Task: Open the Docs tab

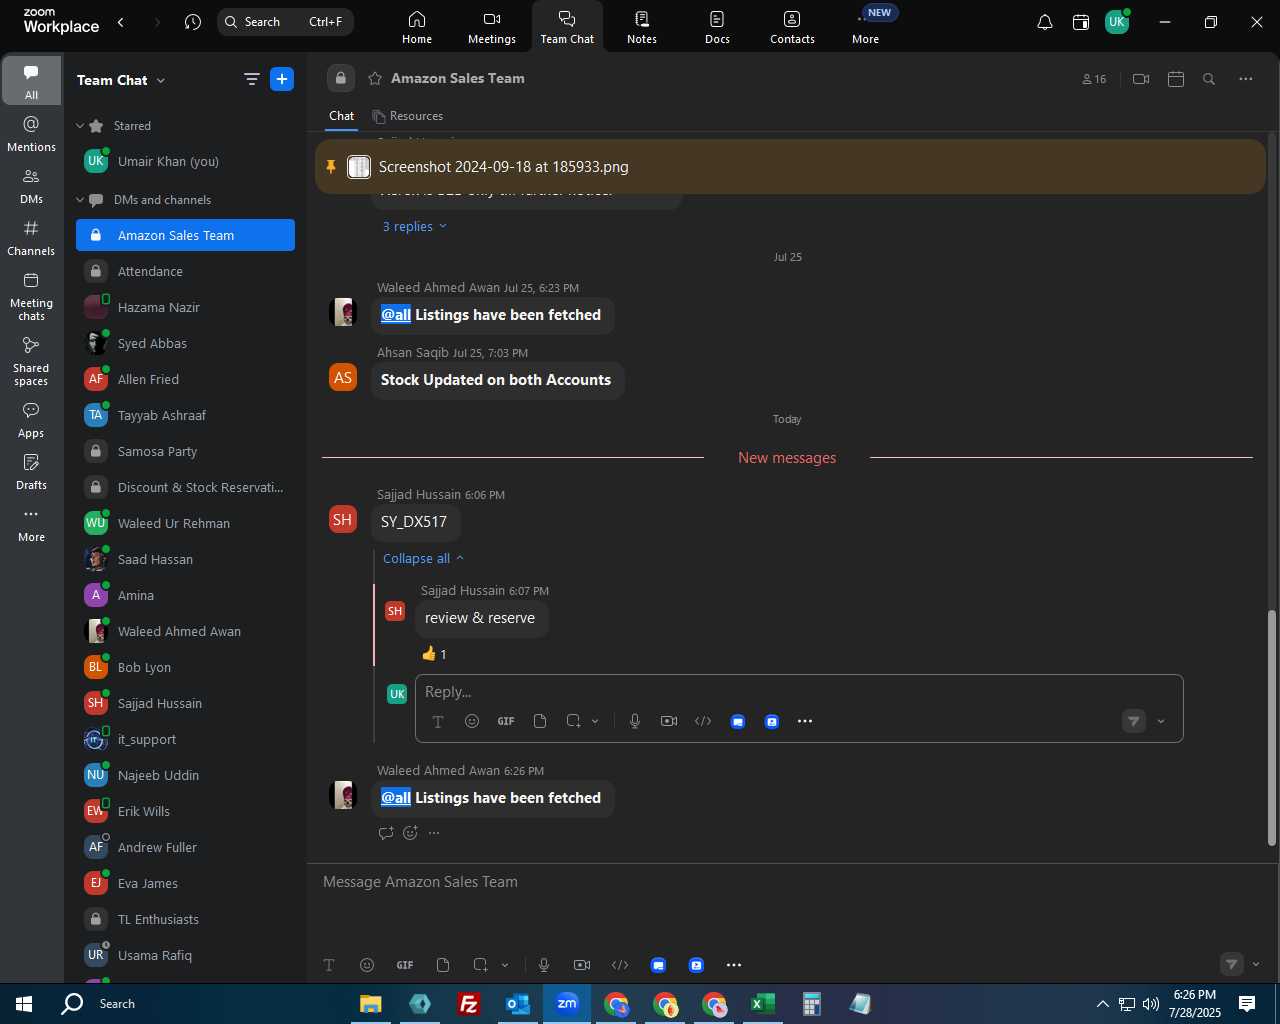Action: point(717,27)
